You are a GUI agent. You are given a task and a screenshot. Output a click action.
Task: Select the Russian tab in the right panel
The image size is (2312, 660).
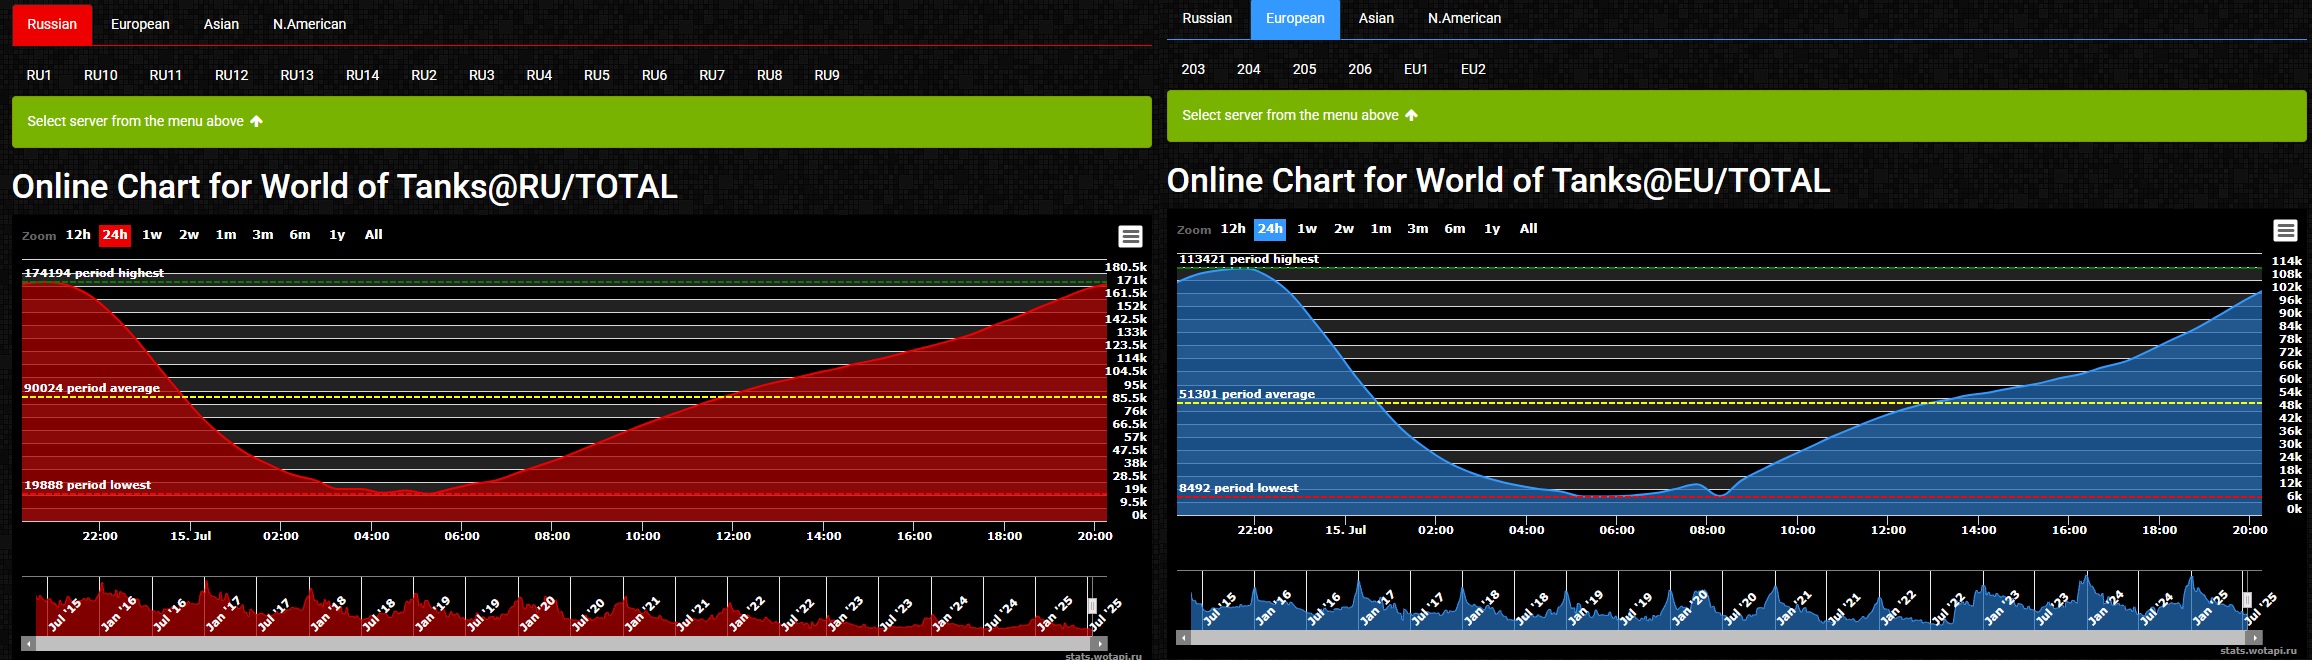coord(1207,18)
